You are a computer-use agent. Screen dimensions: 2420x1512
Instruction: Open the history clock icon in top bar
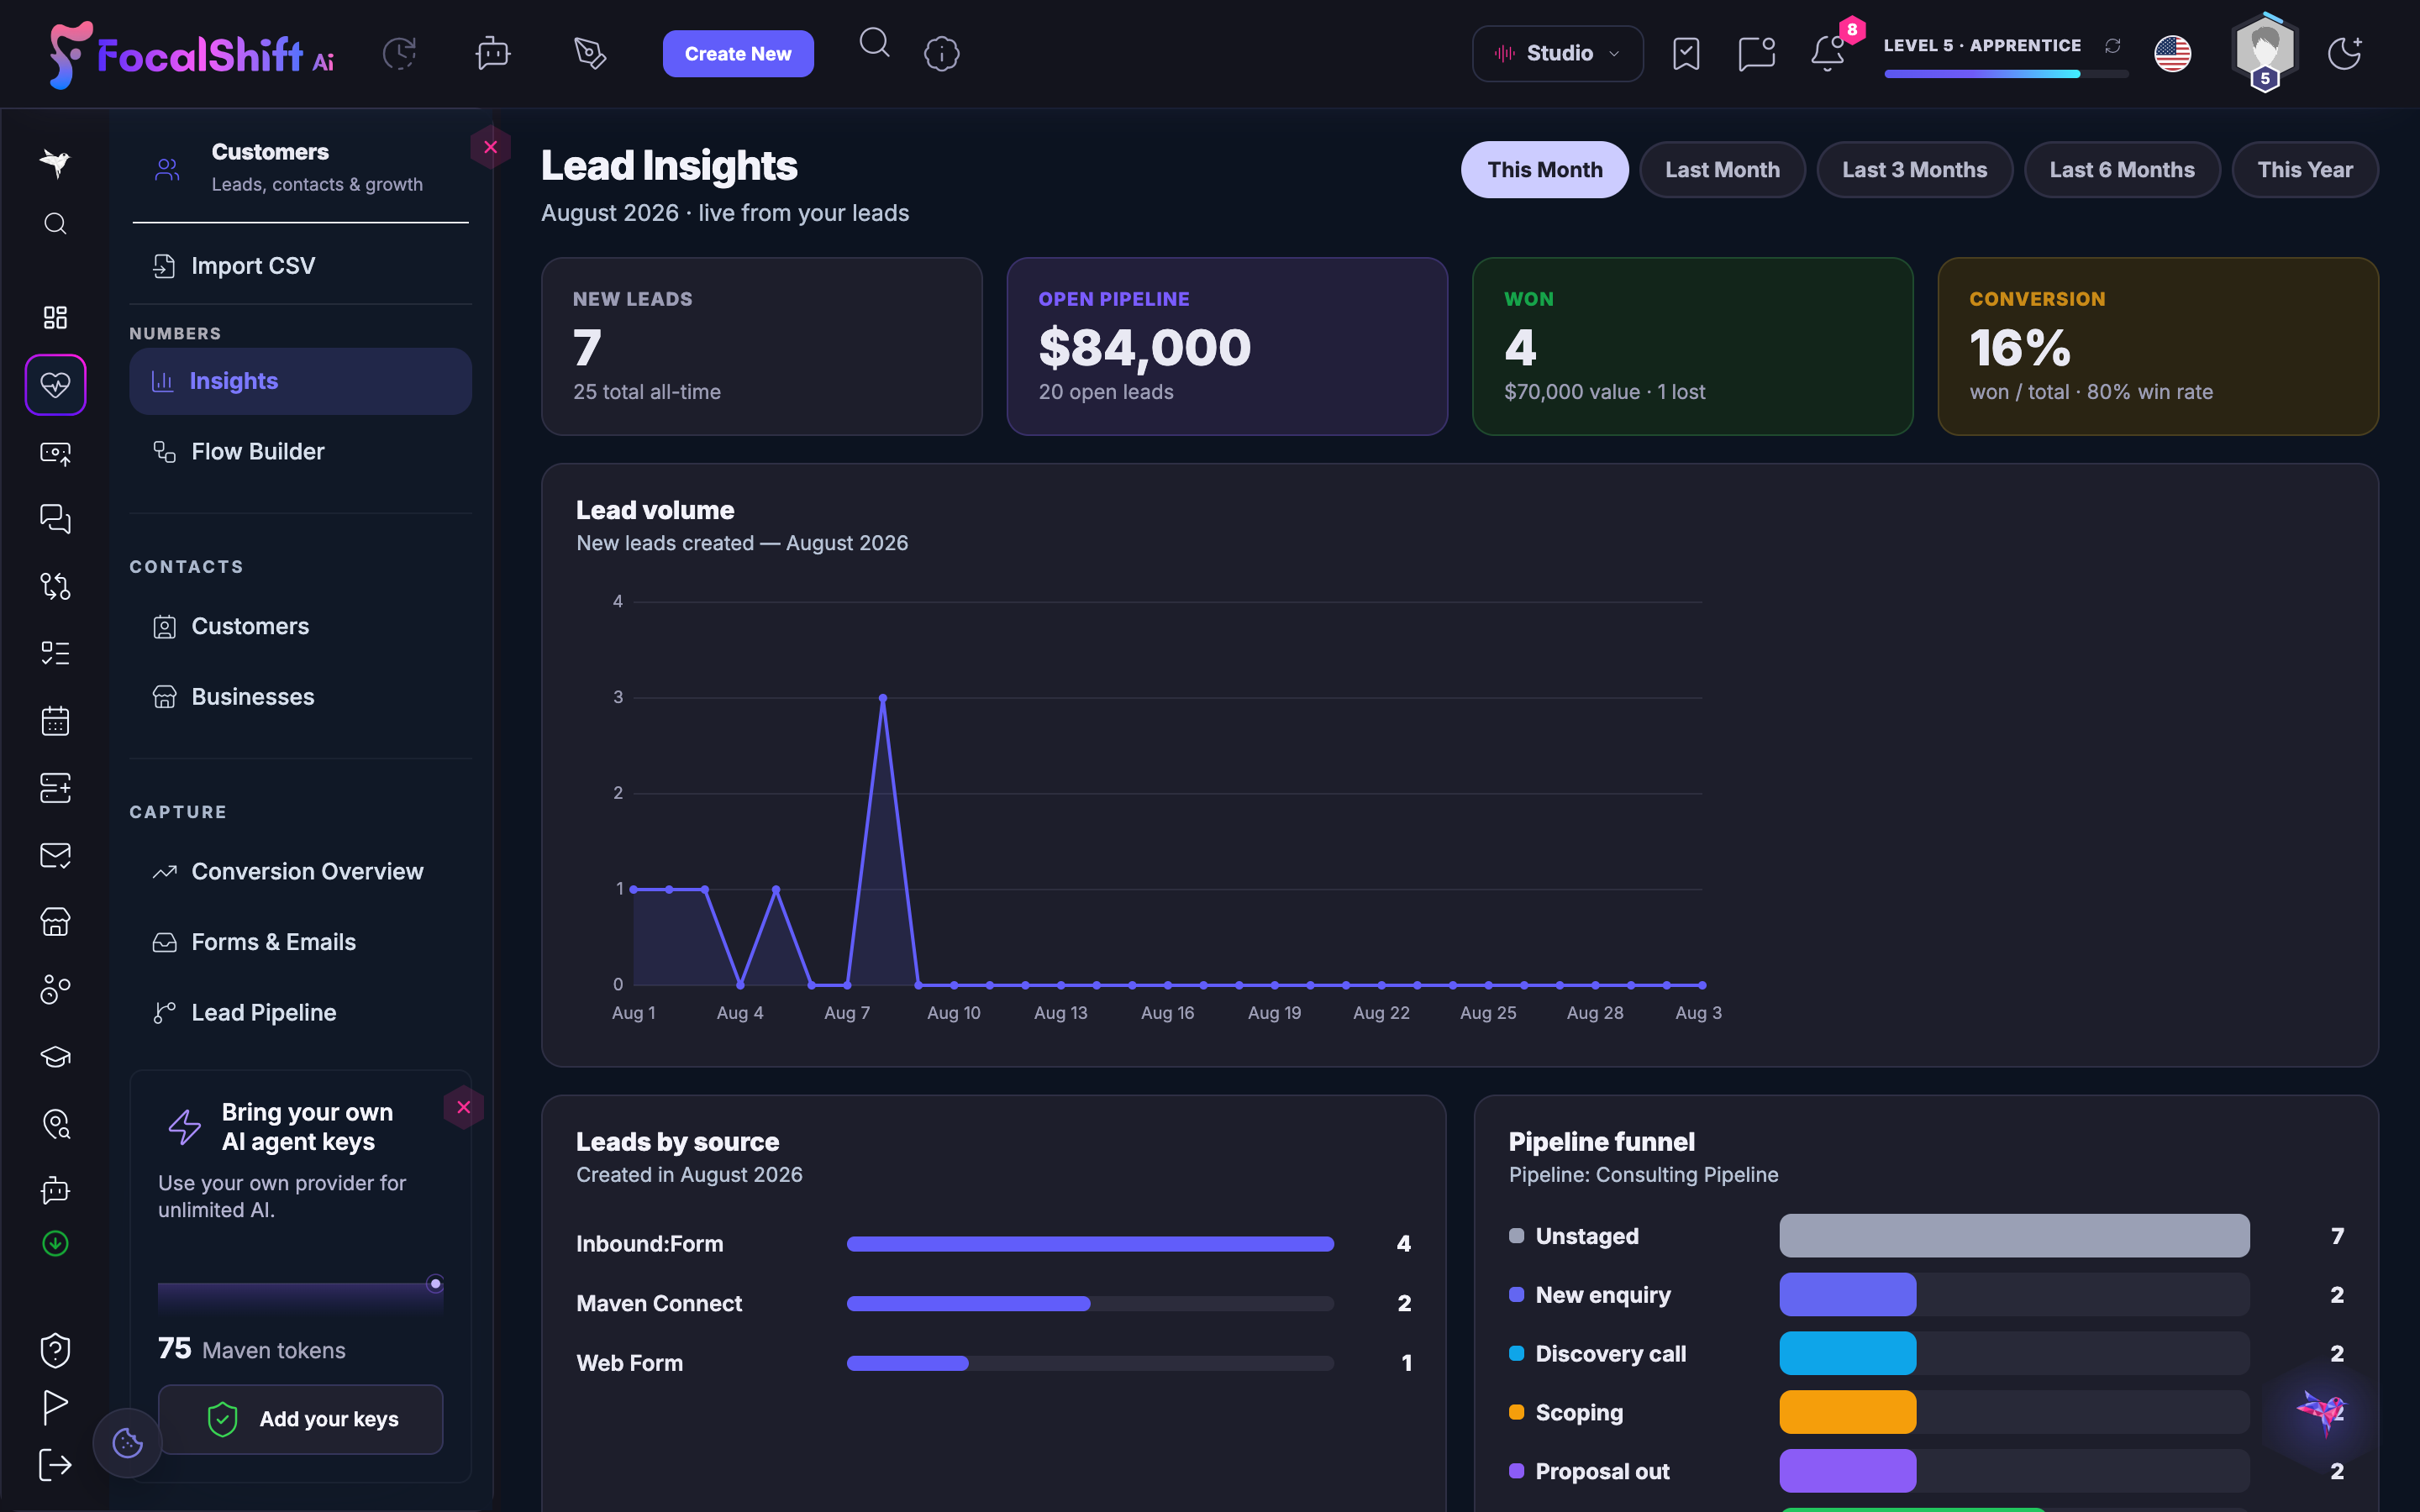(400, 53)
